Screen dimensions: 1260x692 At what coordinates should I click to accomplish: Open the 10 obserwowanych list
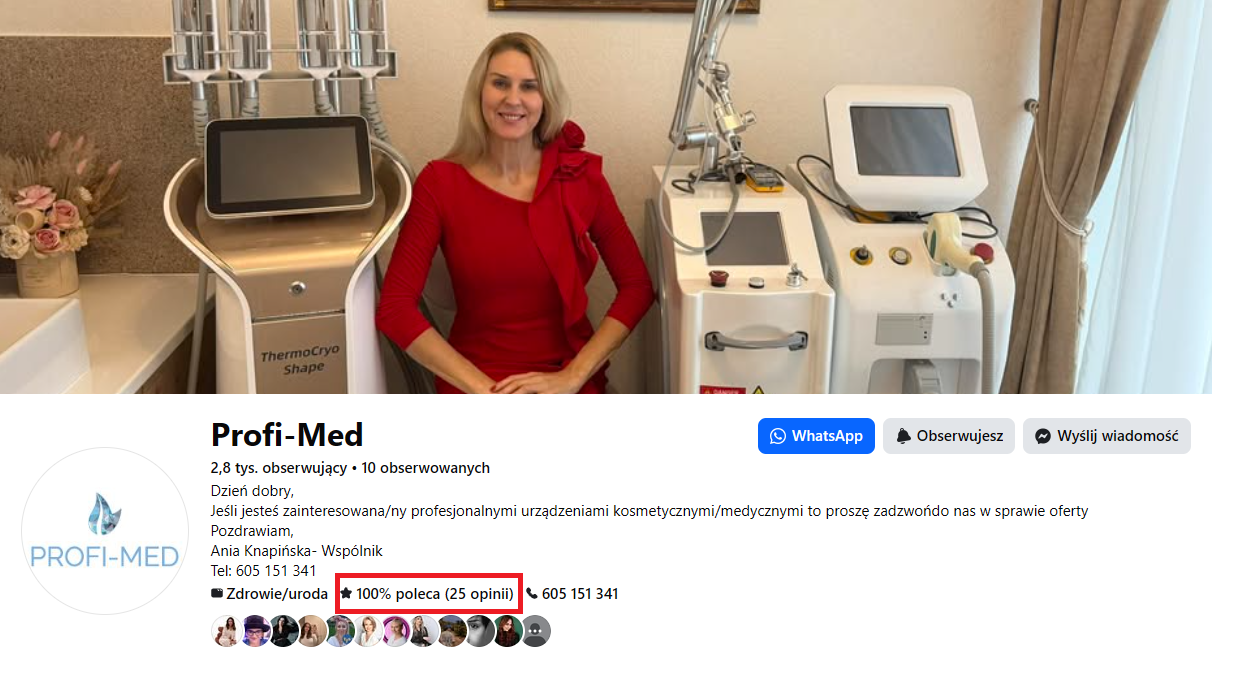tap(425, 468)
